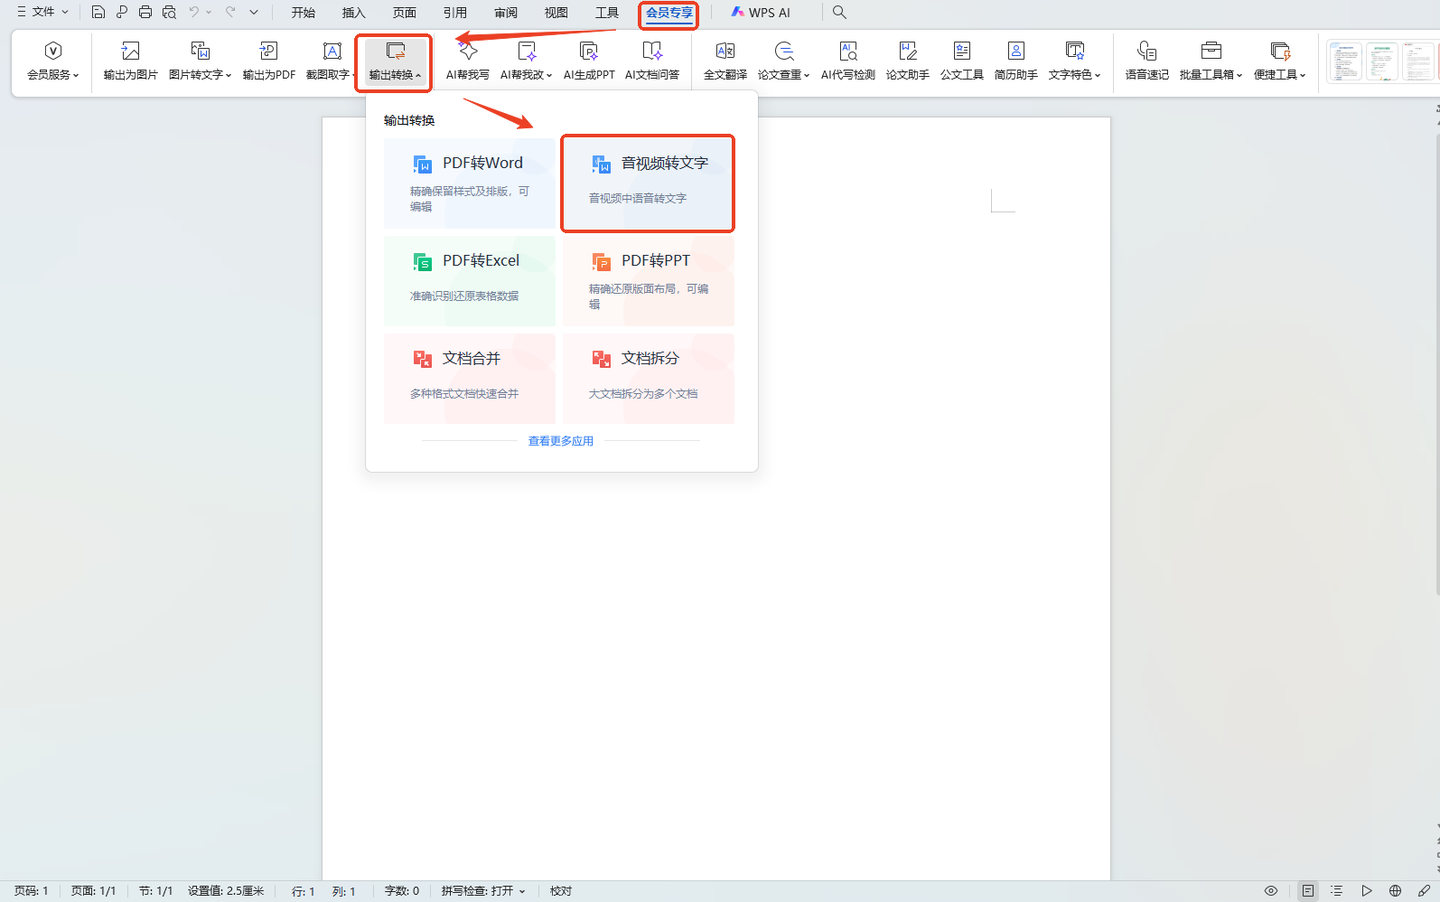Screen dimensions: 1440x902
Task: Open the 审阅 ribbon tab
Action: point(506,12)
